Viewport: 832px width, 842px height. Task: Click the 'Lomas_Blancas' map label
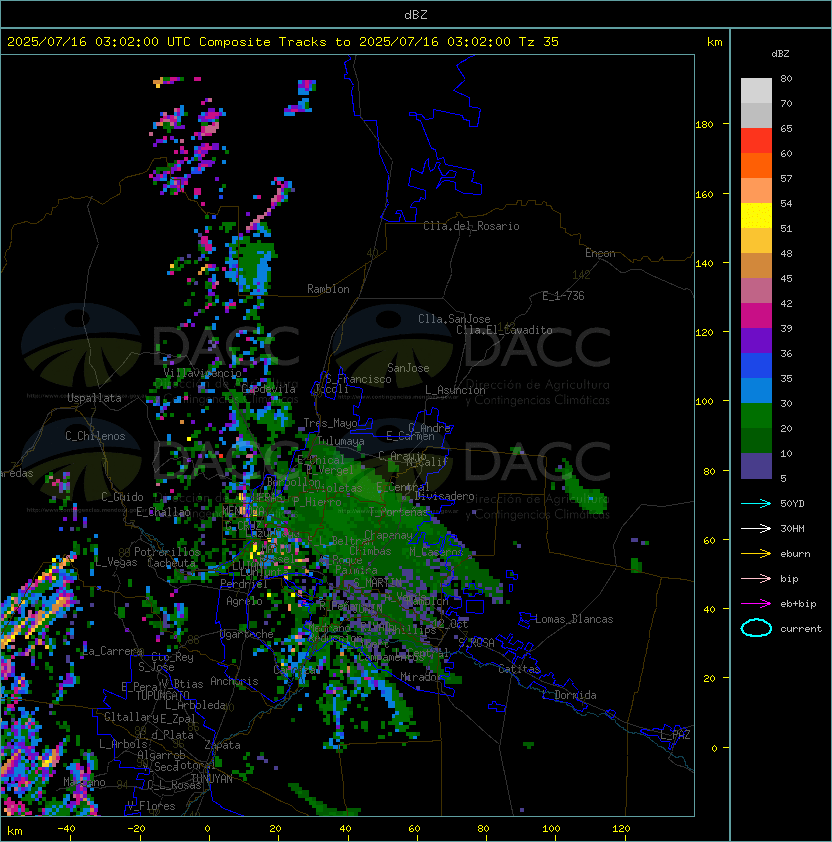point(574,619)
